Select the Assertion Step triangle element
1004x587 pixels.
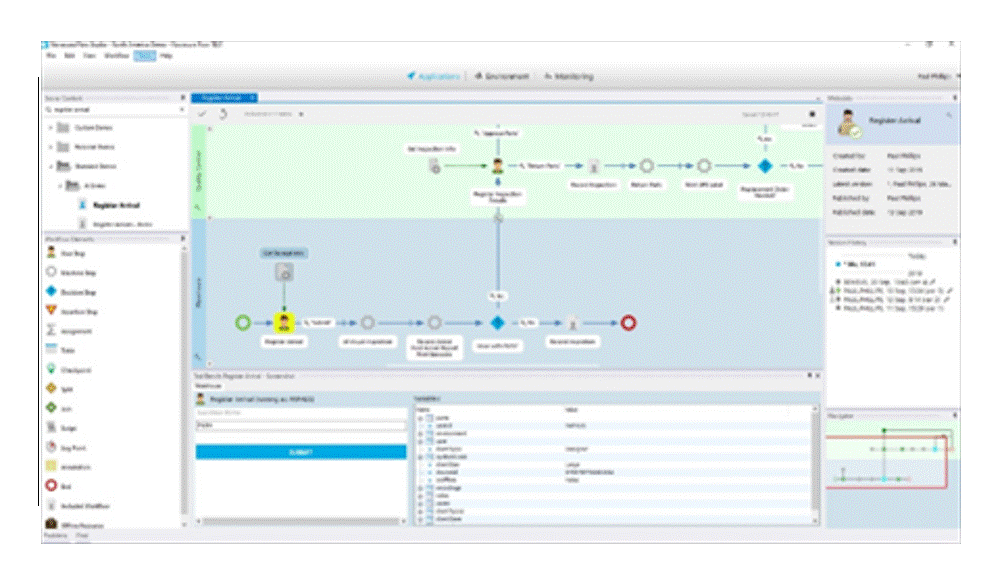click(x=71, y=312)
